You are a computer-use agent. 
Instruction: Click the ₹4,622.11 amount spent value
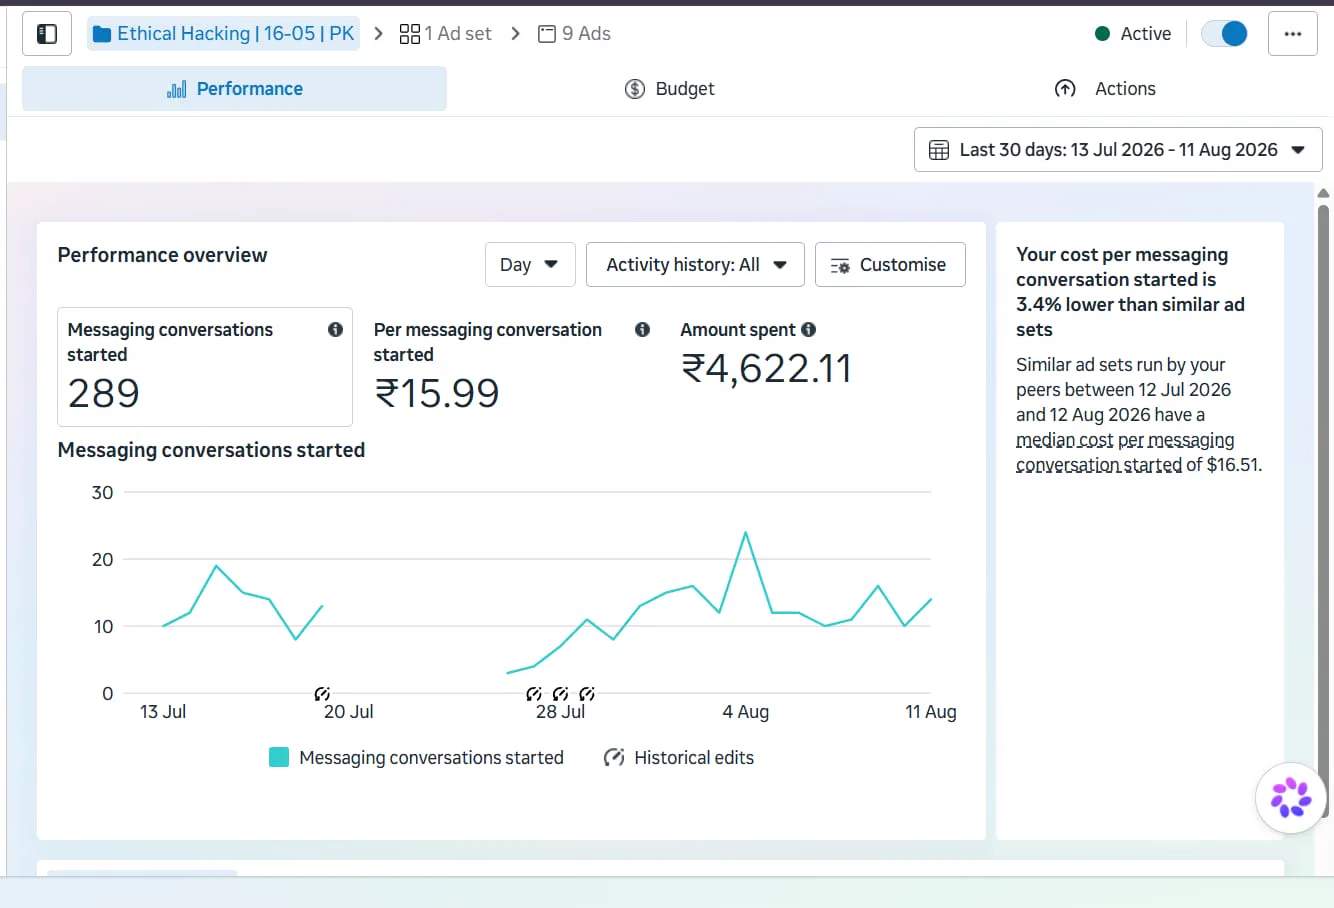point(766,369)
